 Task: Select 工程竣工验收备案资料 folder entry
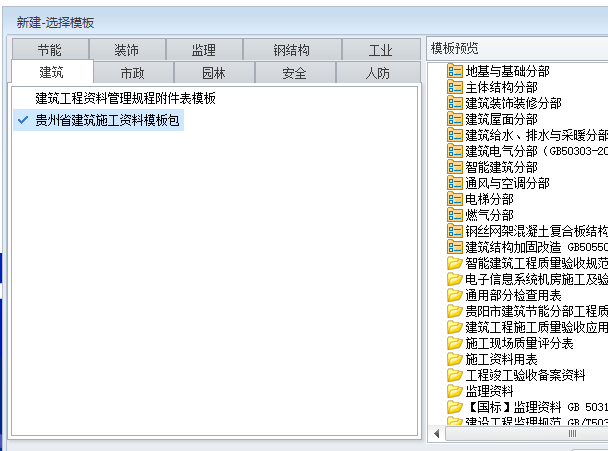pos(525,376)
